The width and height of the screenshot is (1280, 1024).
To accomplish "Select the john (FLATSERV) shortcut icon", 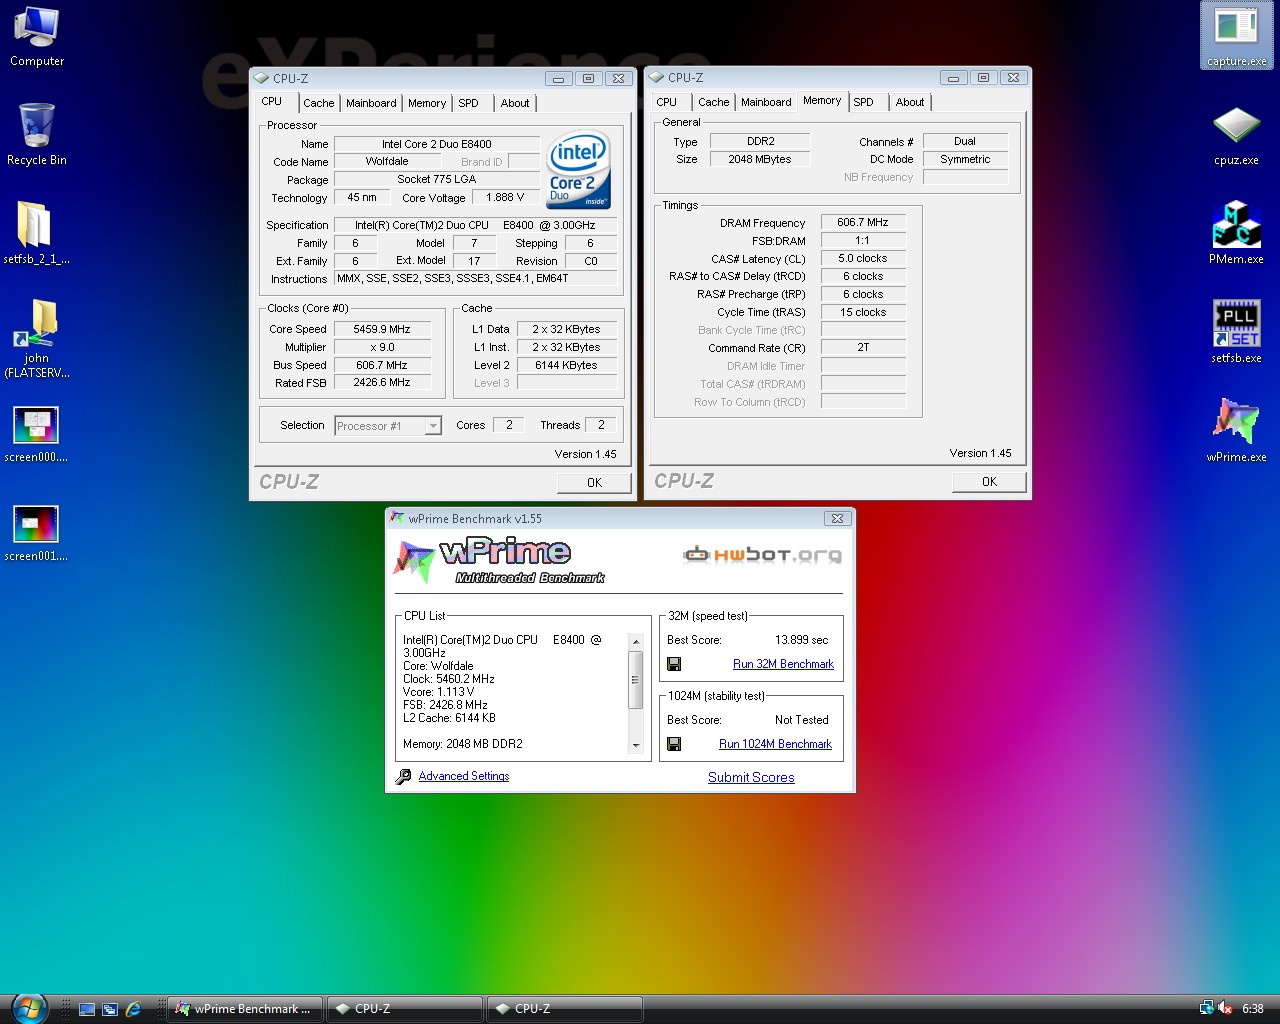I will point(37,338).
